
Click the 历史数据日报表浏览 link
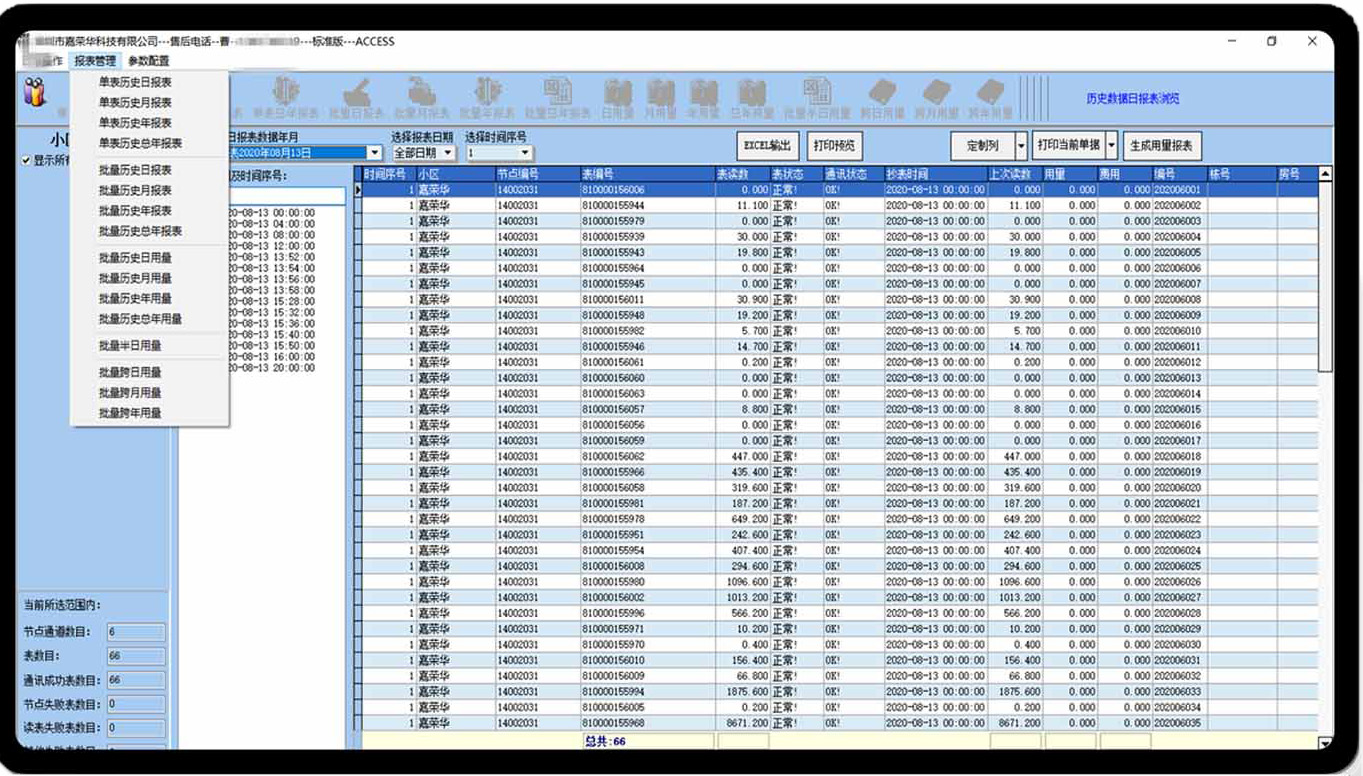[1133, 98]
